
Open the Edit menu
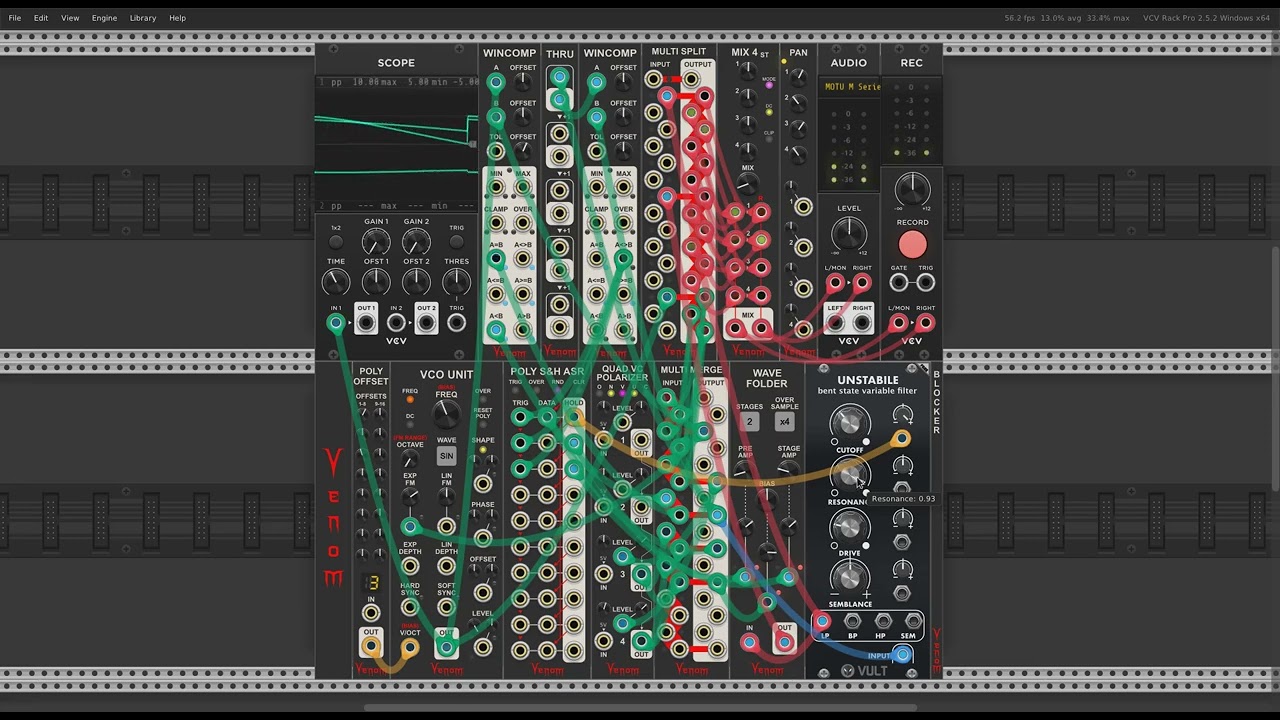point(41,18)
